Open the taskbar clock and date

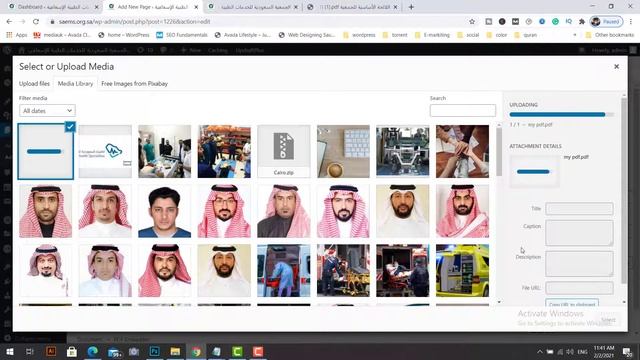click(x=604, y=351)
